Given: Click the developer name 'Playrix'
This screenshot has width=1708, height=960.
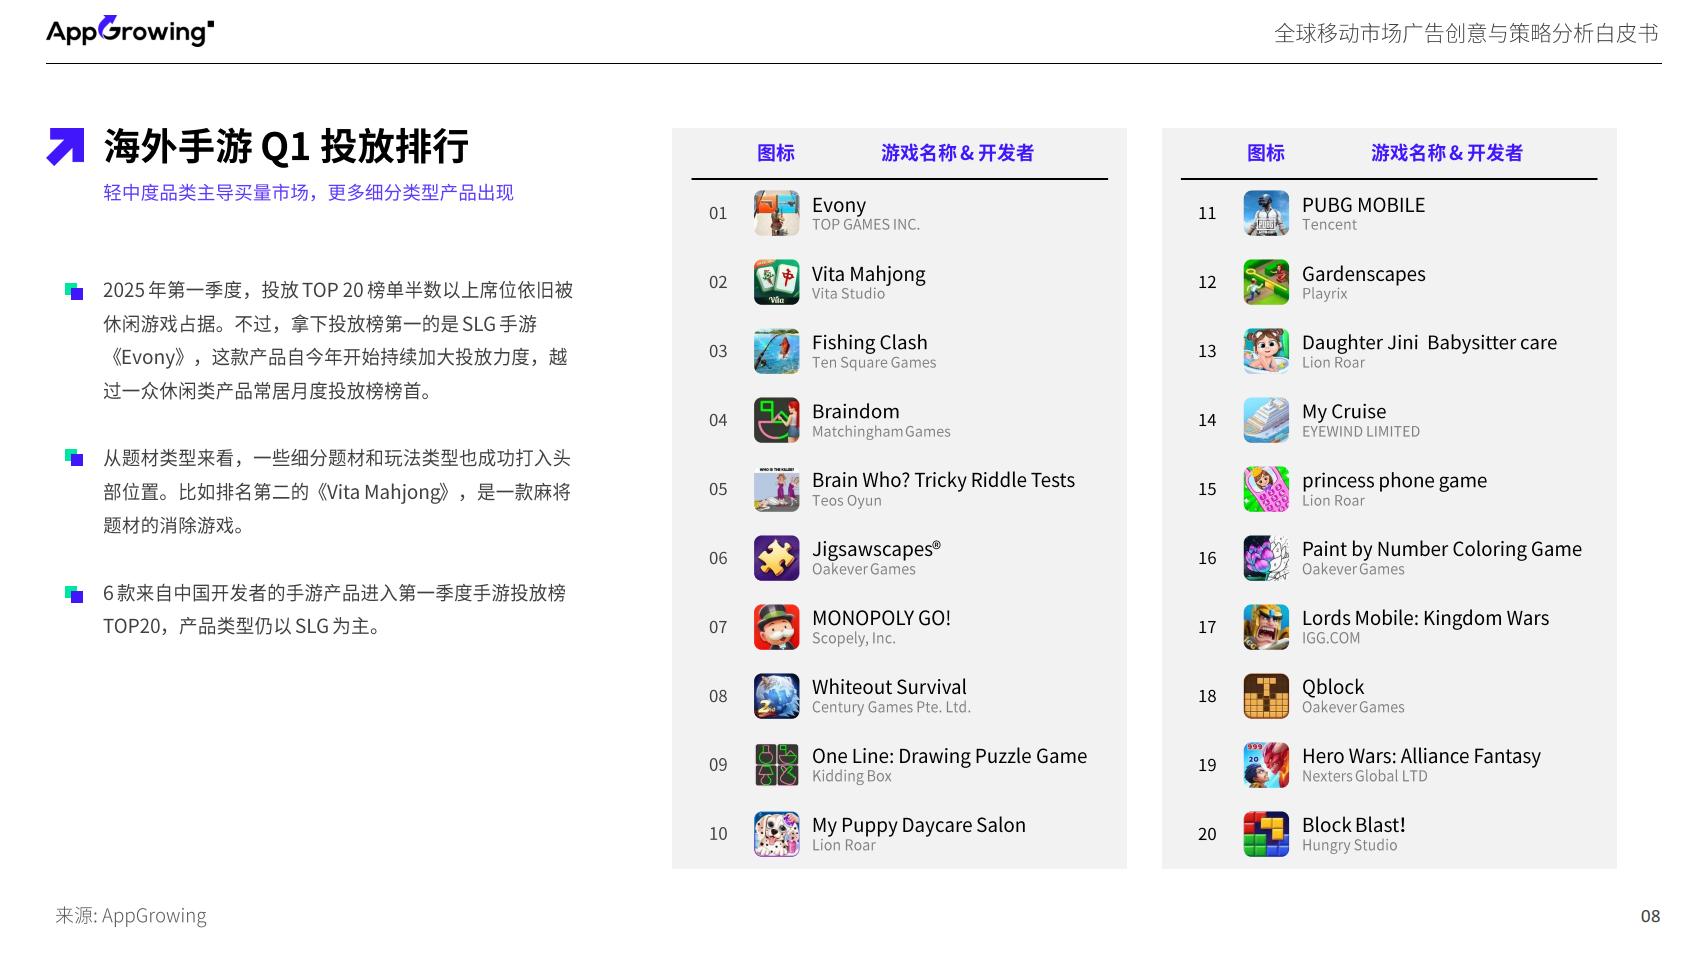Looking at the screenshot, I should tap(1324, 294).
